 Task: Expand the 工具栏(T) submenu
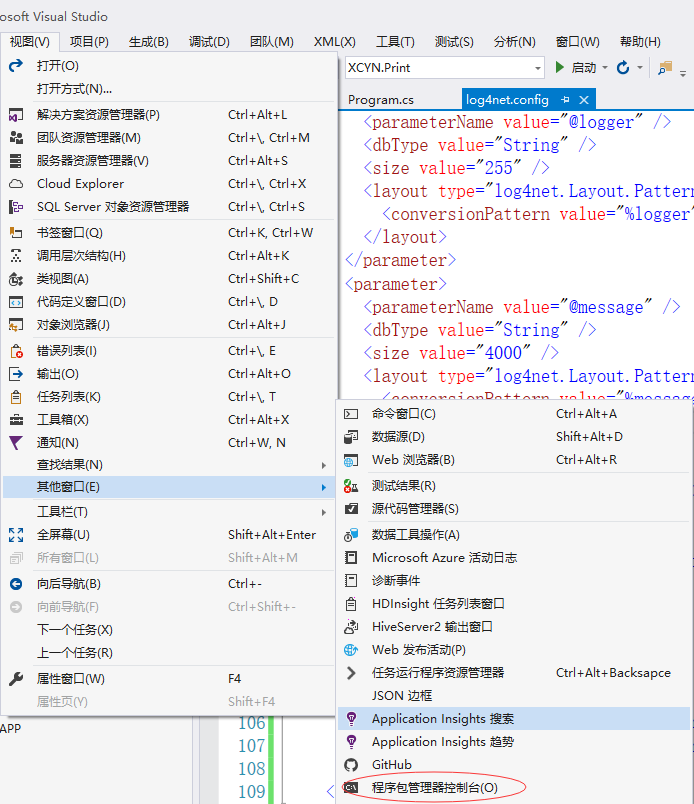(324, 512)
